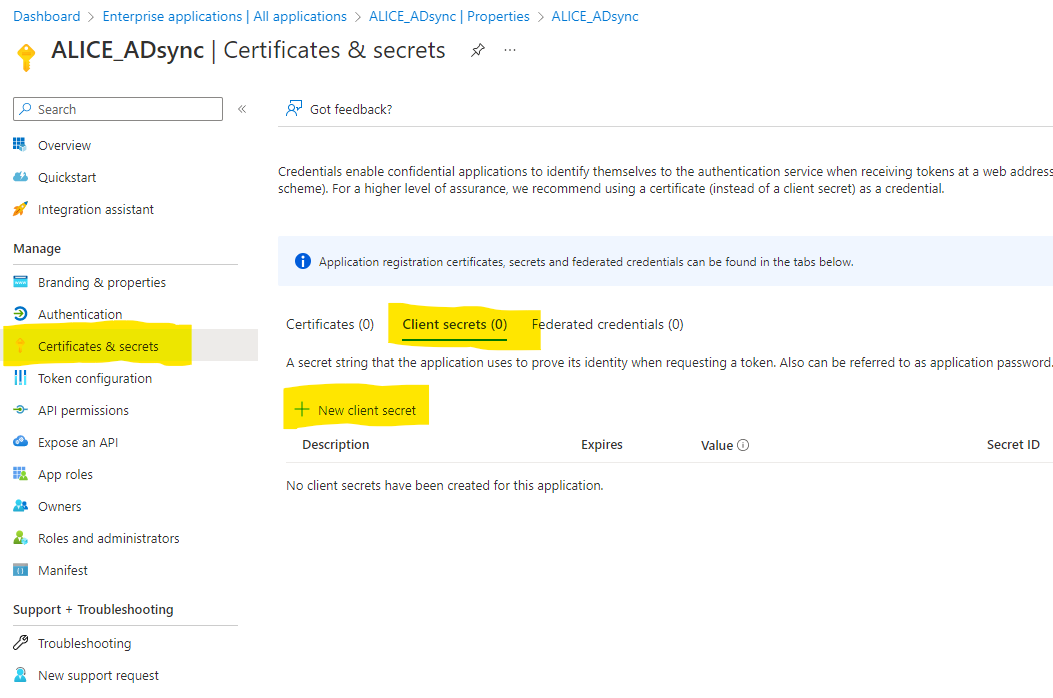Switch to the Certificates (0) tab
This screenshot has width=1053, height=698.
(x=330, y=324)
